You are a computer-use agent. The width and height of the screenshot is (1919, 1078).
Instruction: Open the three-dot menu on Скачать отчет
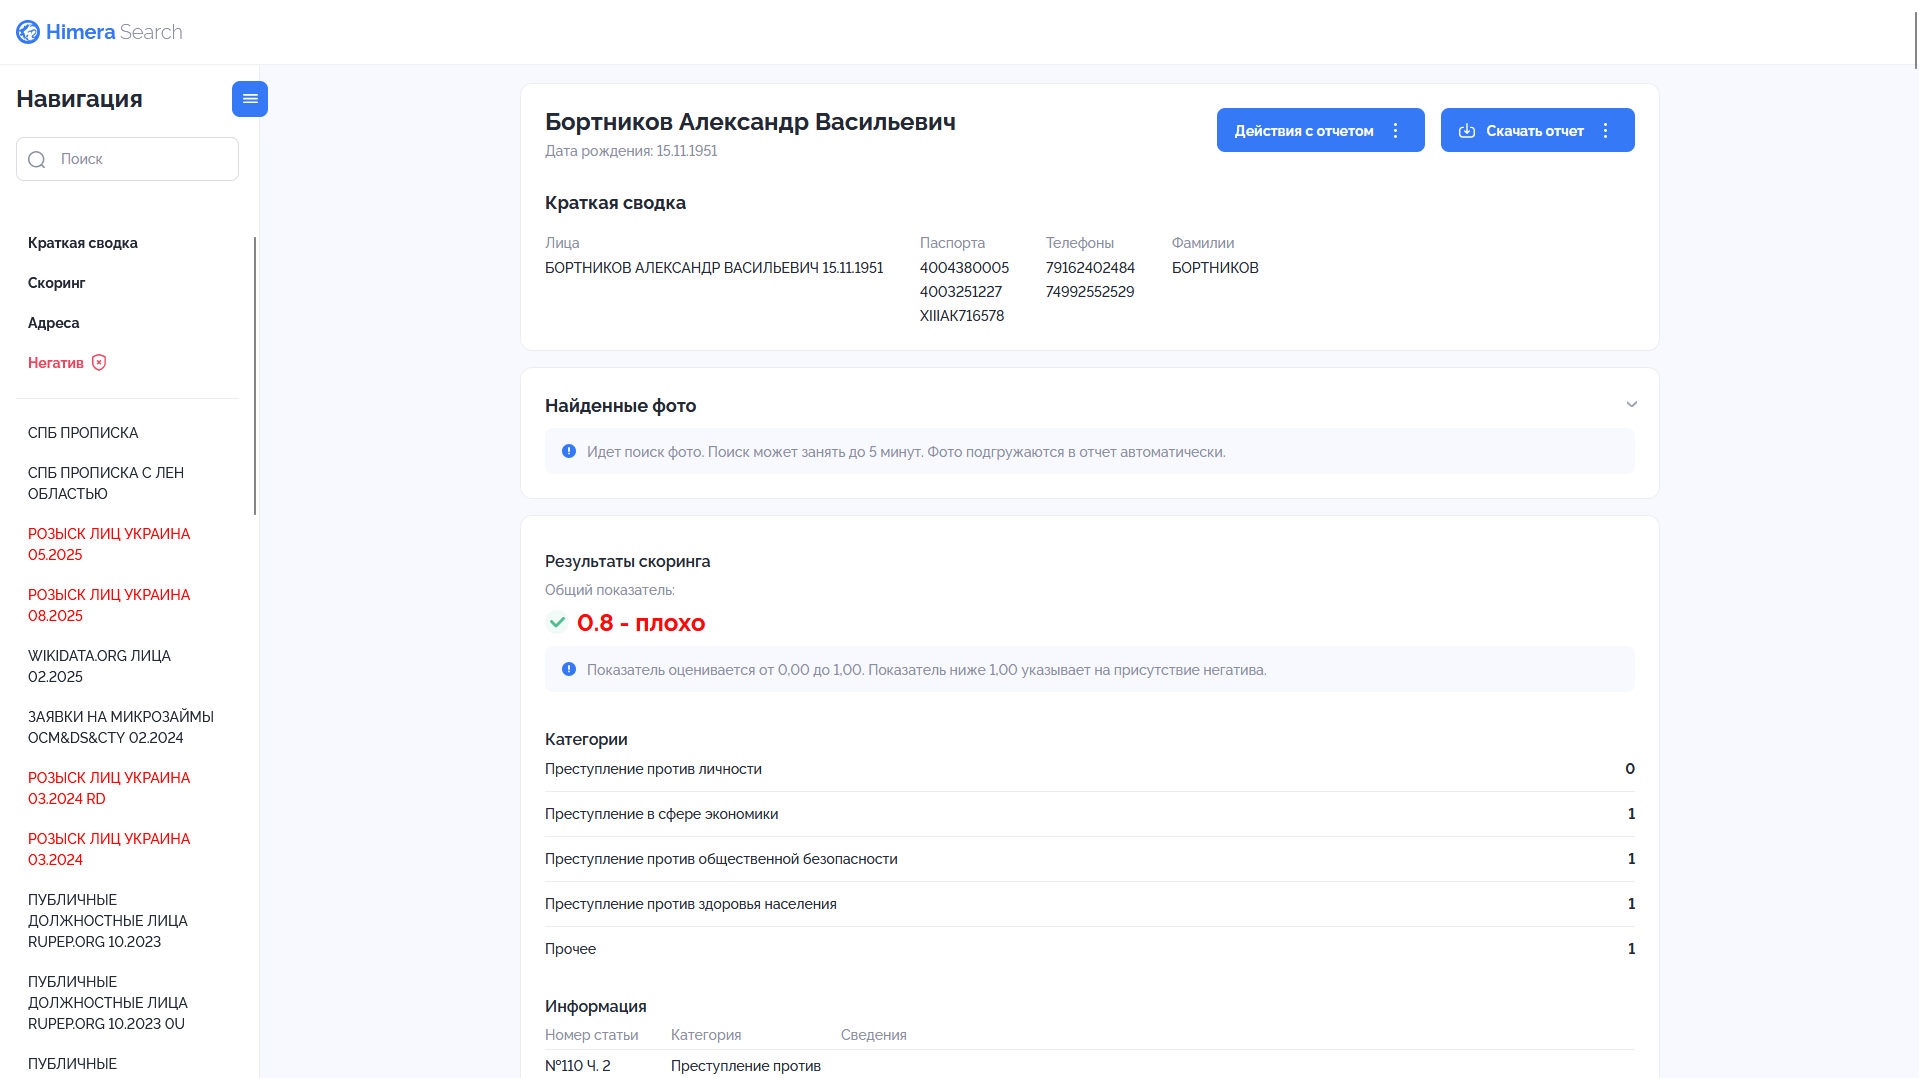(x=1606, y=131)
